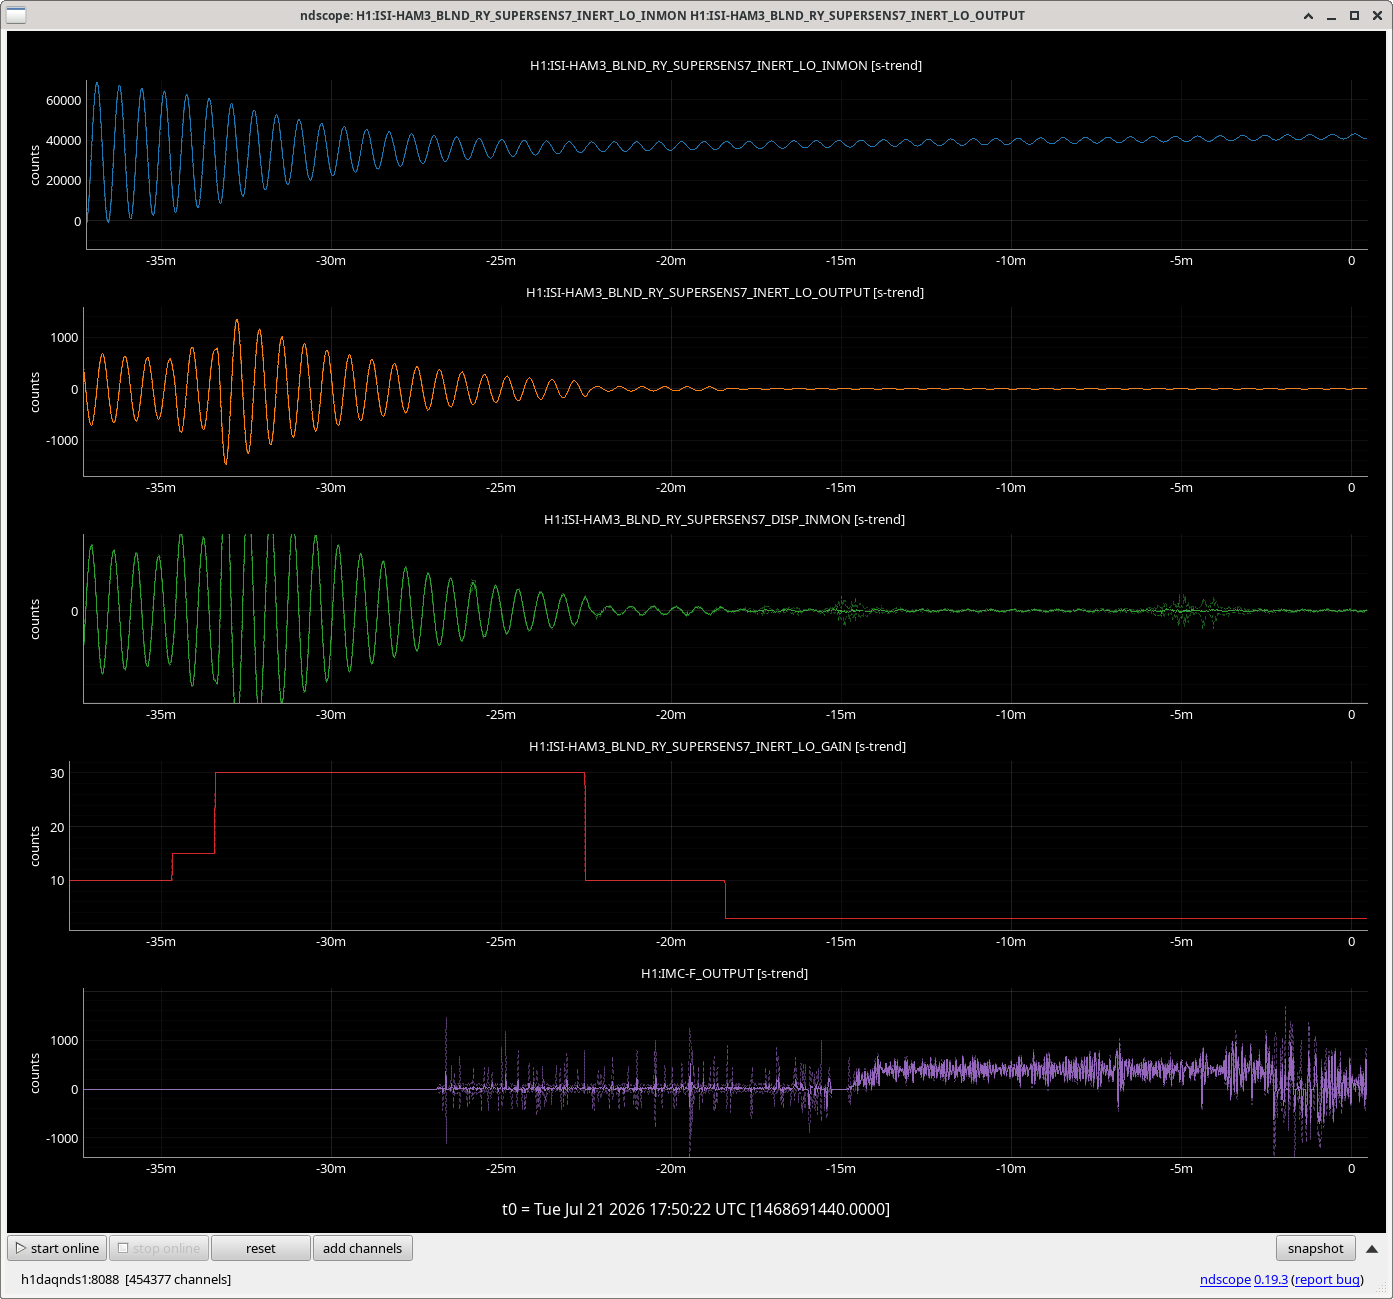Viewport: 1393px width, 1299px height.
Task: Minimize the ndscope window
Action: pos(1332,16)
